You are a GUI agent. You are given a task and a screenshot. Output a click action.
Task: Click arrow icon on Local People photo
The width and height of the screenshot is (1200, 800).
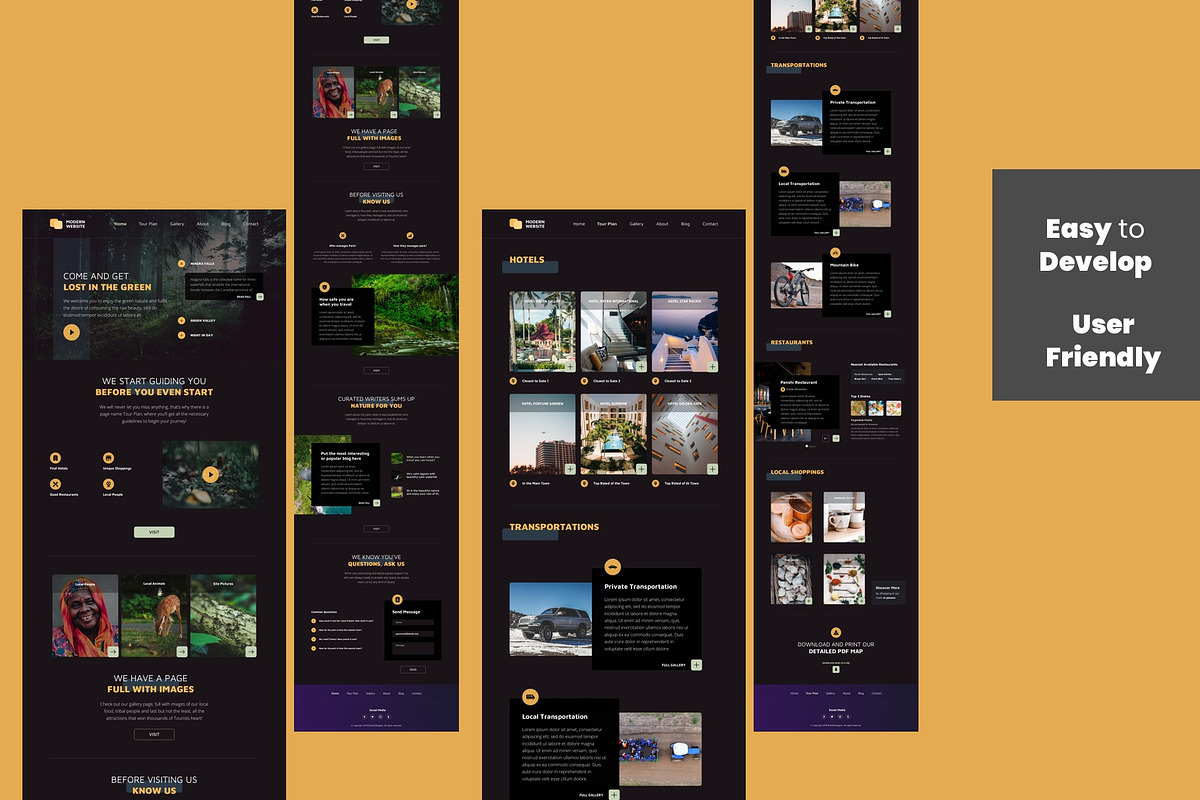coord(113,651)
